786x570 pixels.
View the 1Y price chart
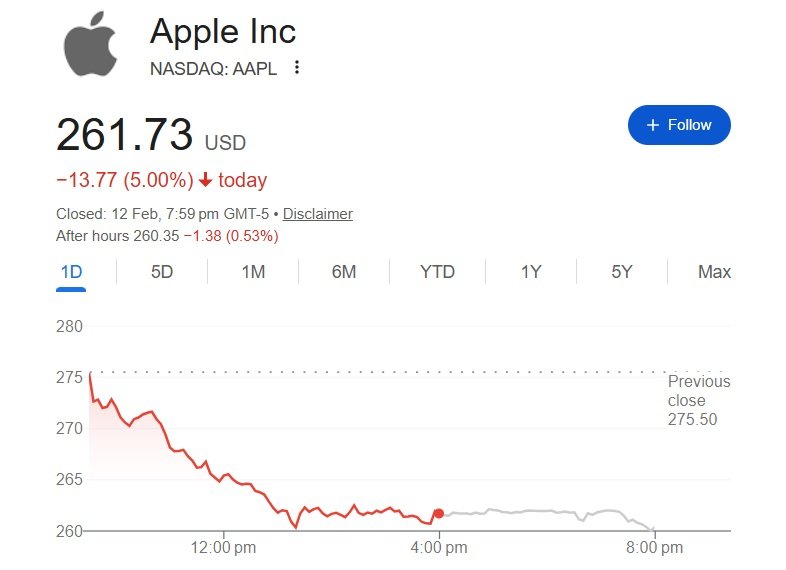click(x=531, y=272)
